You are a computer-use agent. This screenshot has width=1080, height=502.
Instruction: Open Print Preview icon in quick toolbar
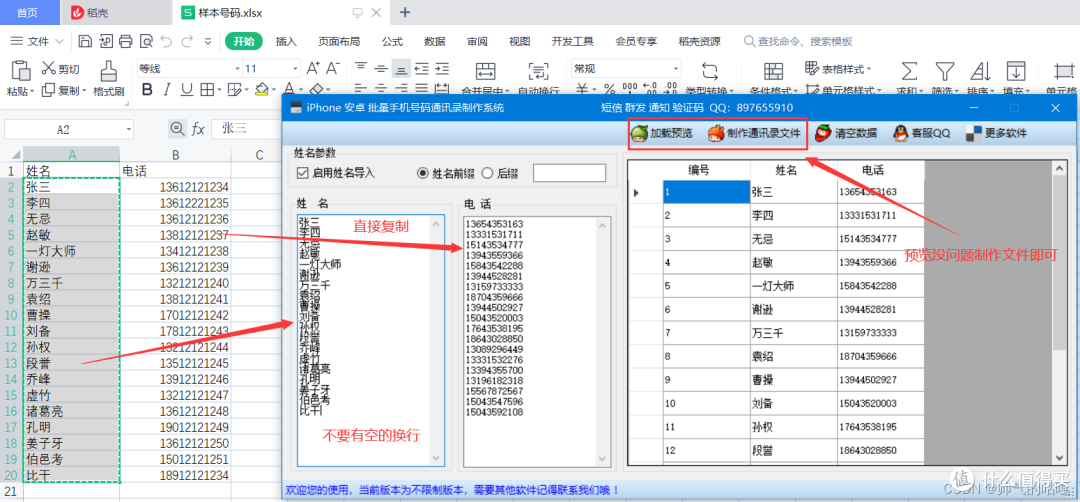145,41
